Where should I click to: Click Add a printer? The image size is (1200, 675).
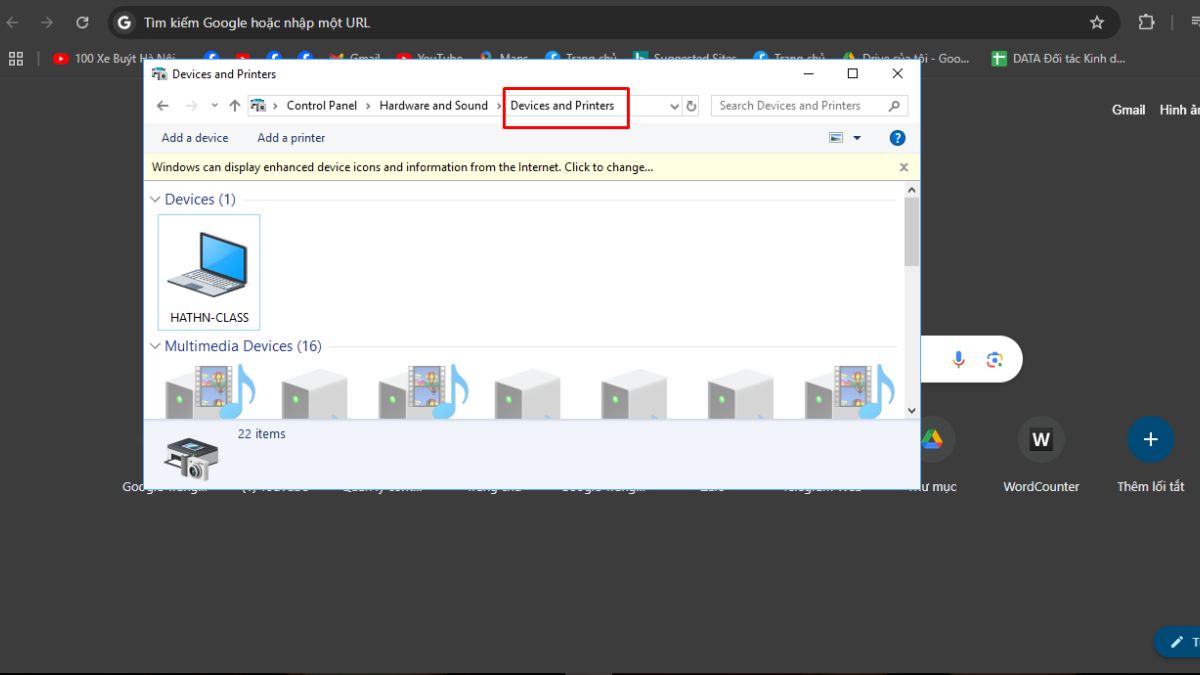[x=291, y=138]
